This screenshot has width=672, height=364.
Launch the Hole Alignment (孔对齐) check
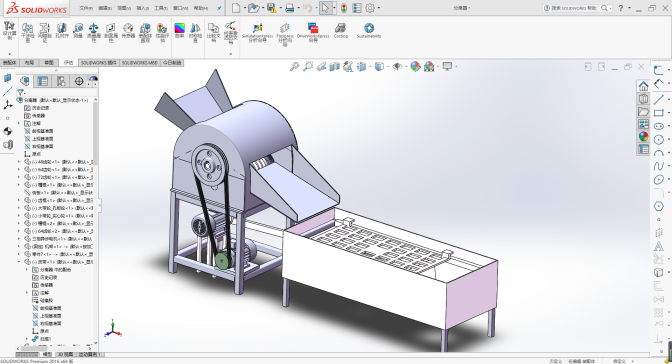(62, 31)
